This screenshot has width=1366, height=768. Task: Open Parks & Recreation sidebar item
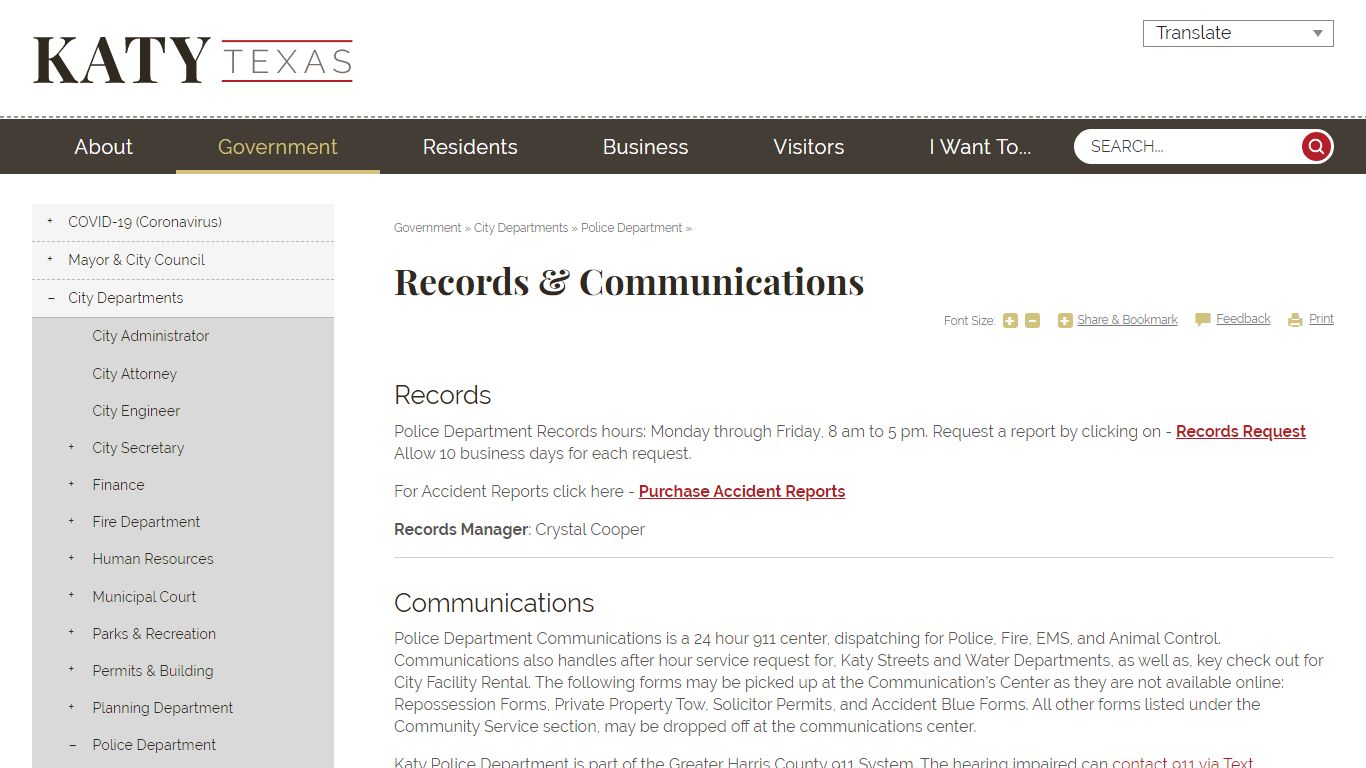click(154, 634)
